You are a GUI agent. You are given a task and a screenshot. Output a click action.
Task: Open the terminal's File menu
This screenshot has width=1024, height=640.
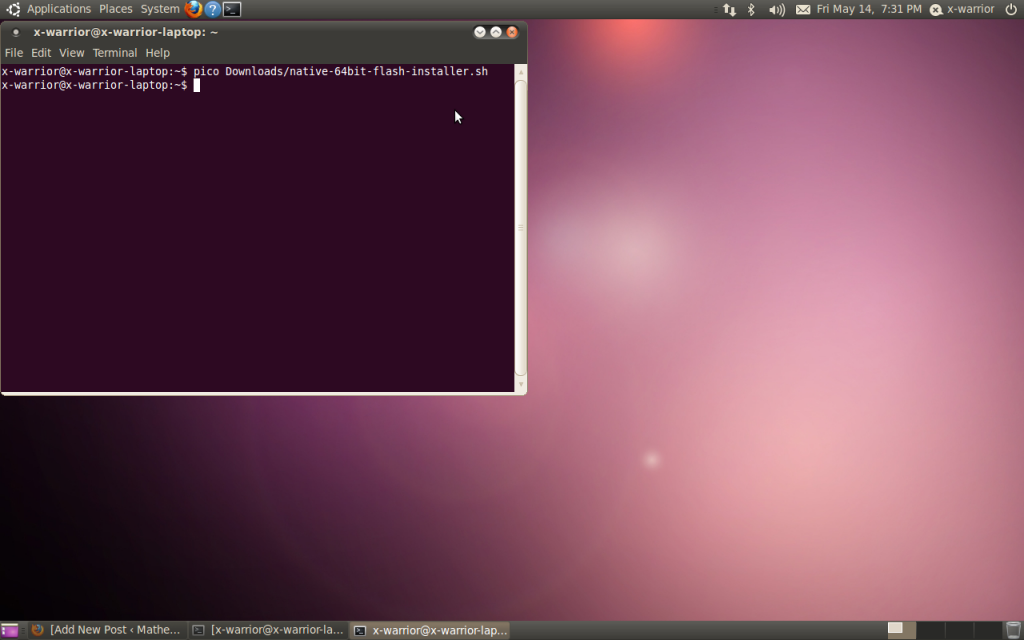click(x=14, y=53)
